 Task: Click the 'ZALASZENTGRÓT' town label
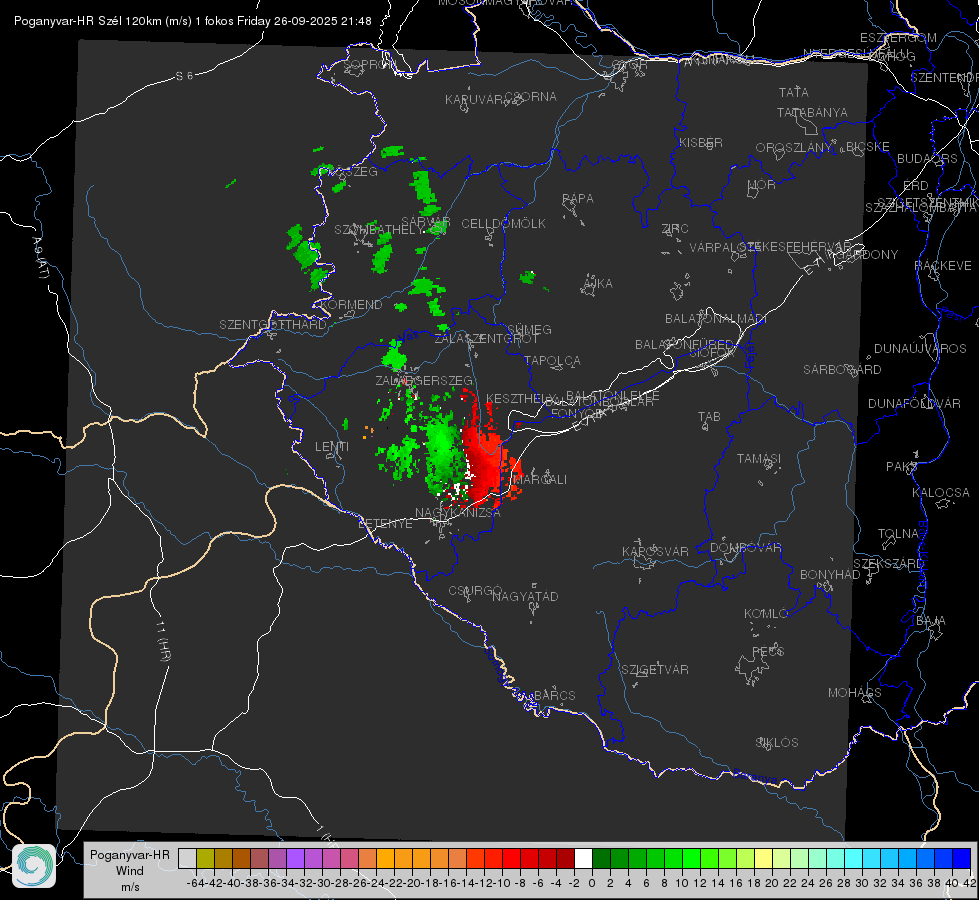tap(486, 339)
